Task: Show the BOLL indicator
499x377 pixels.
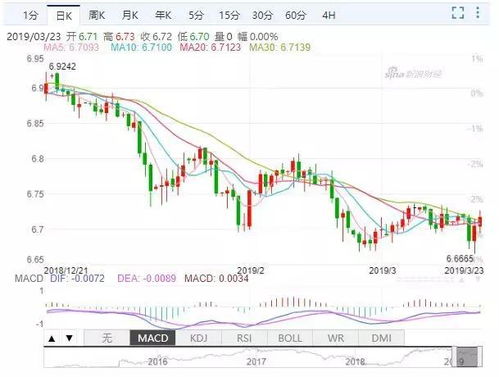Action: (290, 338)
